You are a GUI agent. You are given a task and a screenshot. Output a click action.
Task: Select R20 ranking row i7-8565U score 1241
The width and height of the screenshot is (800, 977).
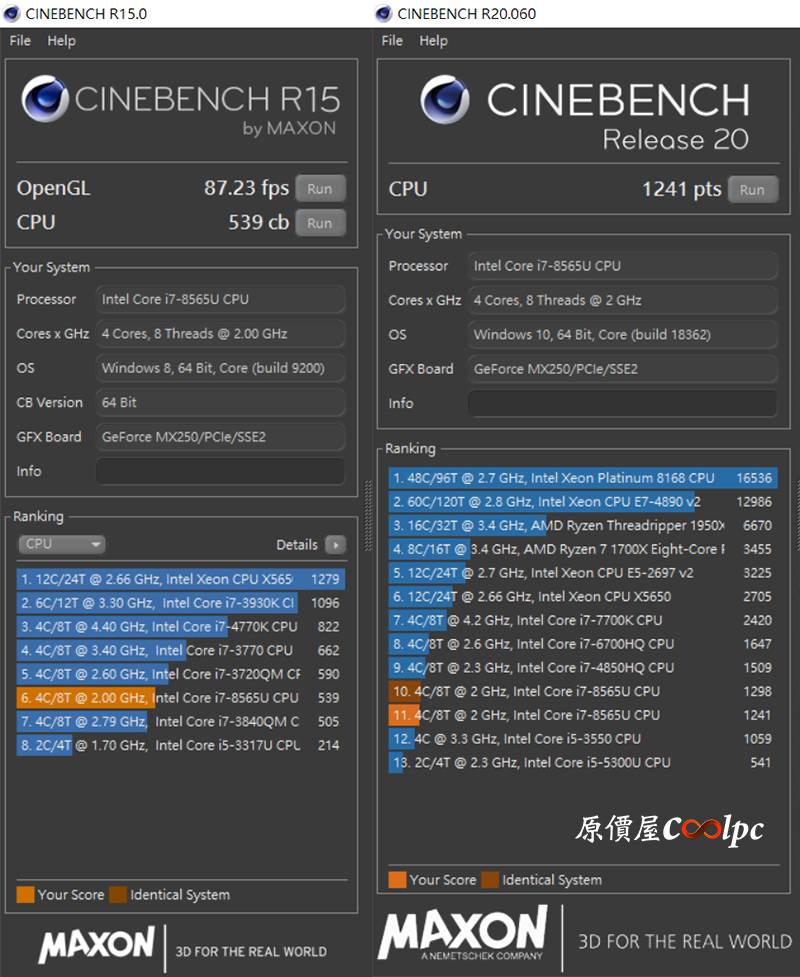pyautogui.click(x=583, y=715)
